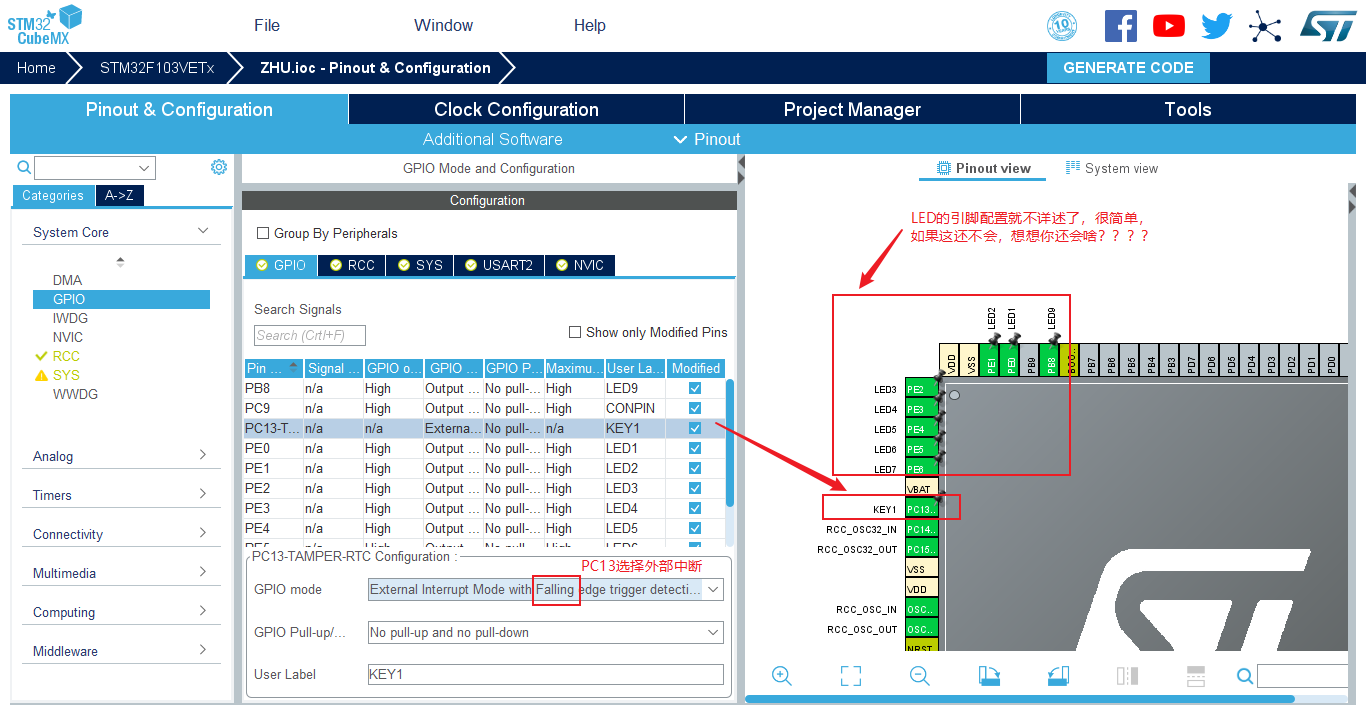Click the GENERATE CODE button
Viewport: 1366px width, 715px height.
[x=1128, y=68]
